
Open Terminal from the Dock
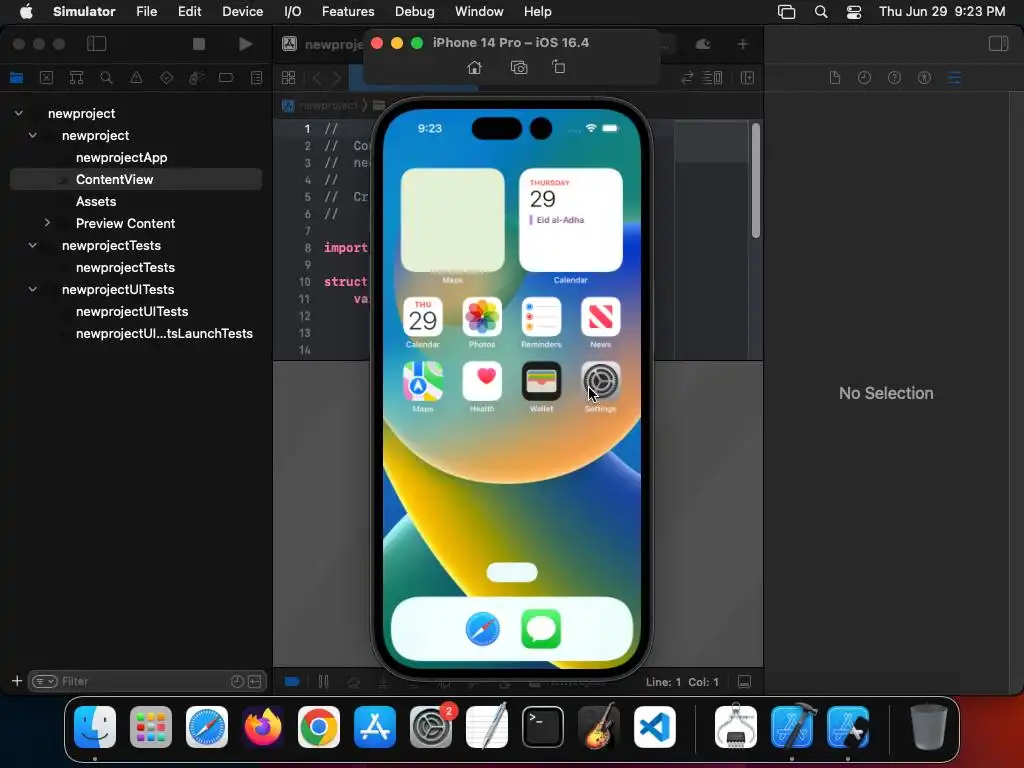click(x=543, y=727)
